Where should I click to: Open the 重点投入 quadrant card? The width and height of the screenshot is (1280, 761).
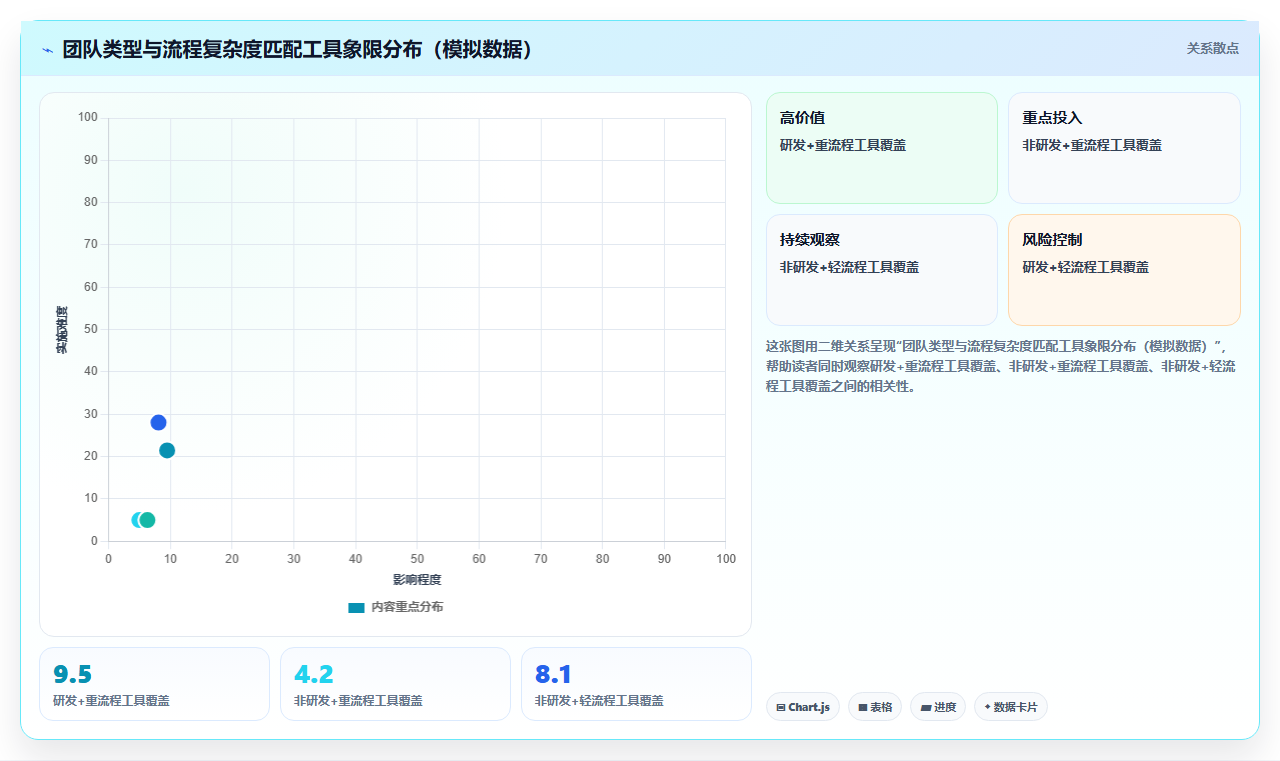(1124, 148)
